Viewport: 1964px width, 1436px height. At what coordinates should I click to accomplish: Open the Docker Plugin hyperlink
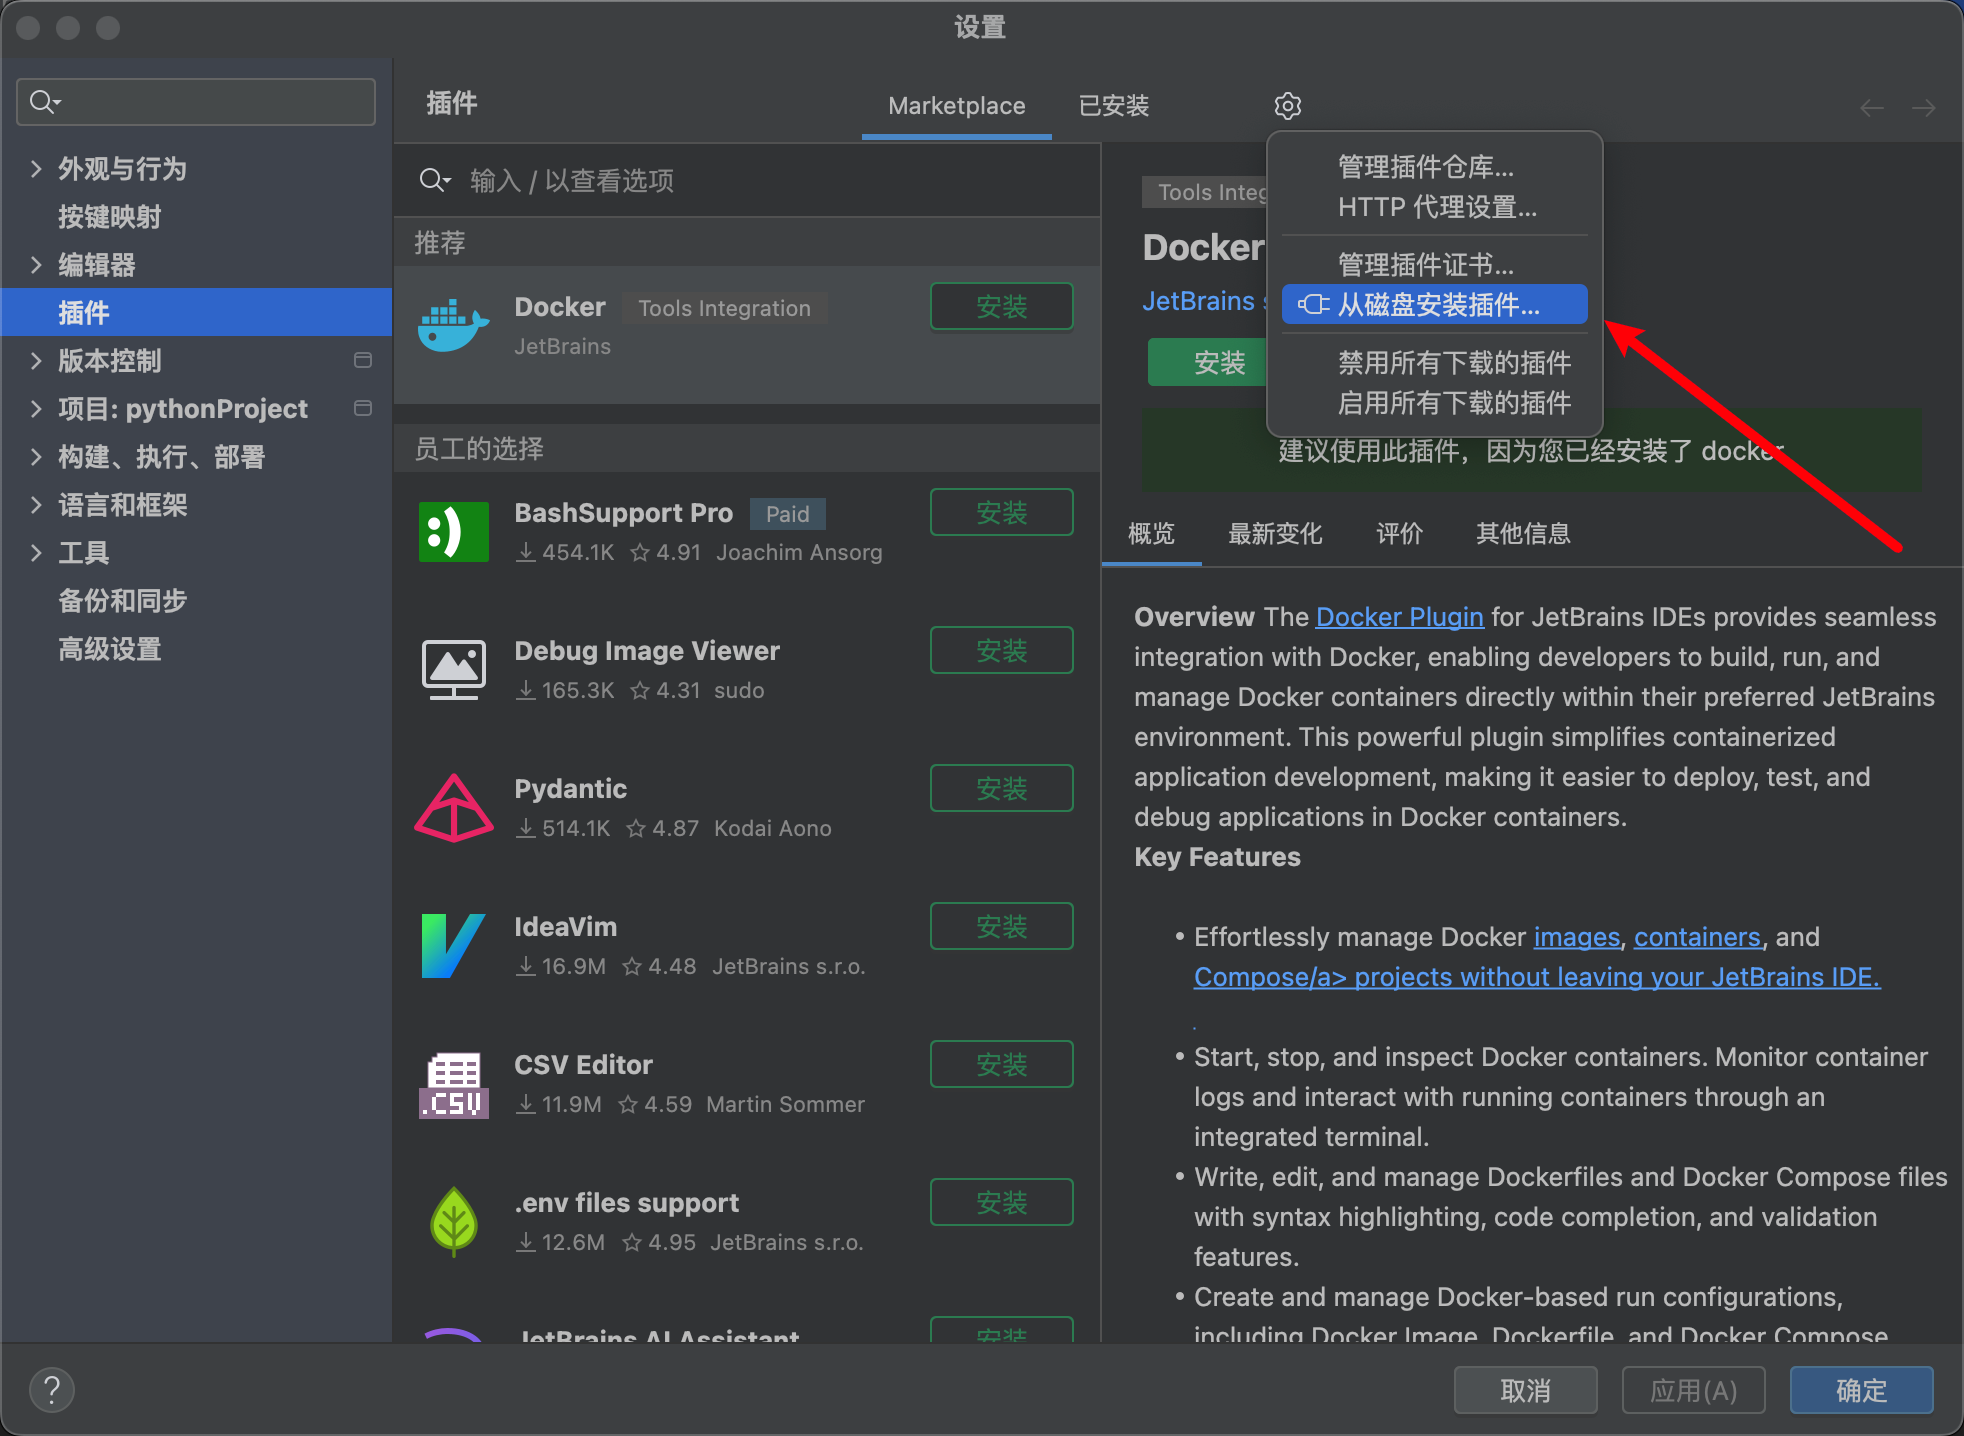1398,617
